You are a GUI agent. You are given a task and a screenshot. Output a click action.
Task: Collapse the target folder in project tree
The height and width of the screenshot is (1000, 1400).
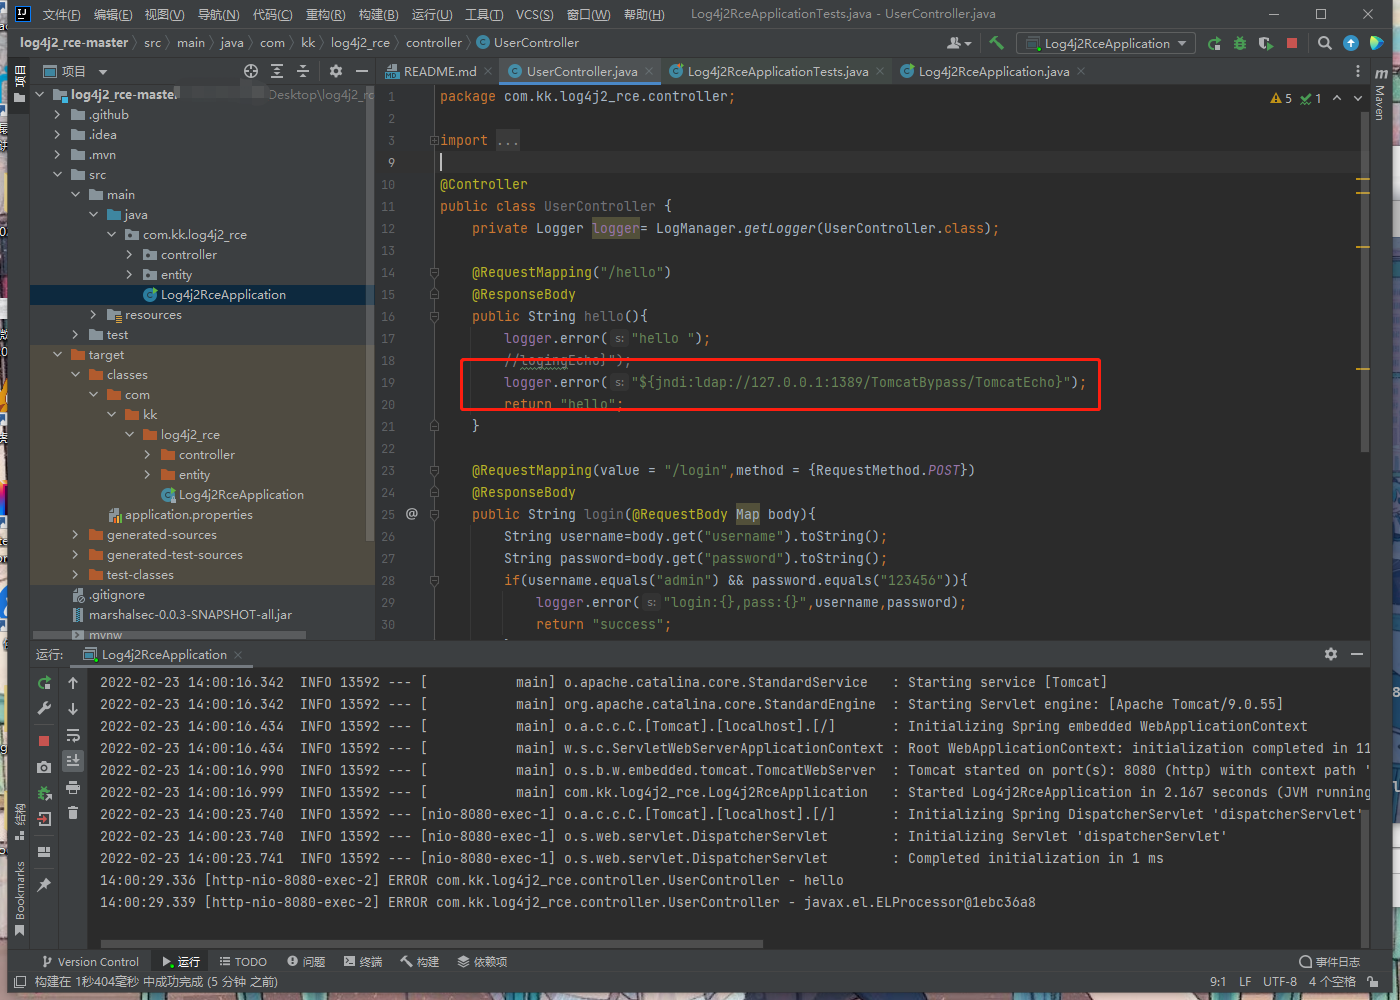(57, 355)
